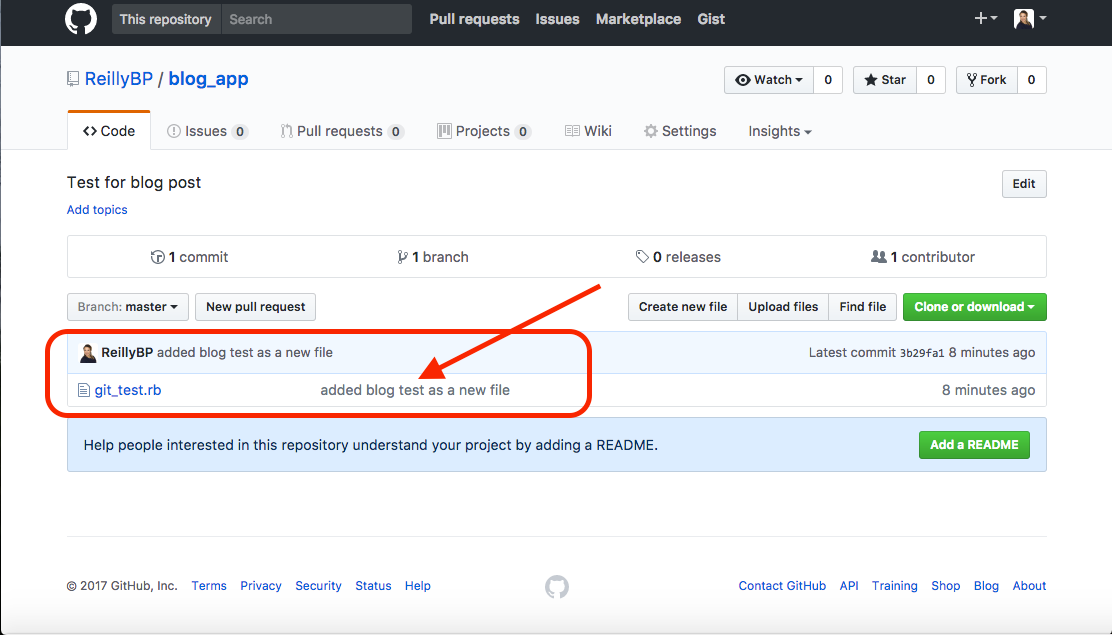Click the search input field

pos(315,18)
